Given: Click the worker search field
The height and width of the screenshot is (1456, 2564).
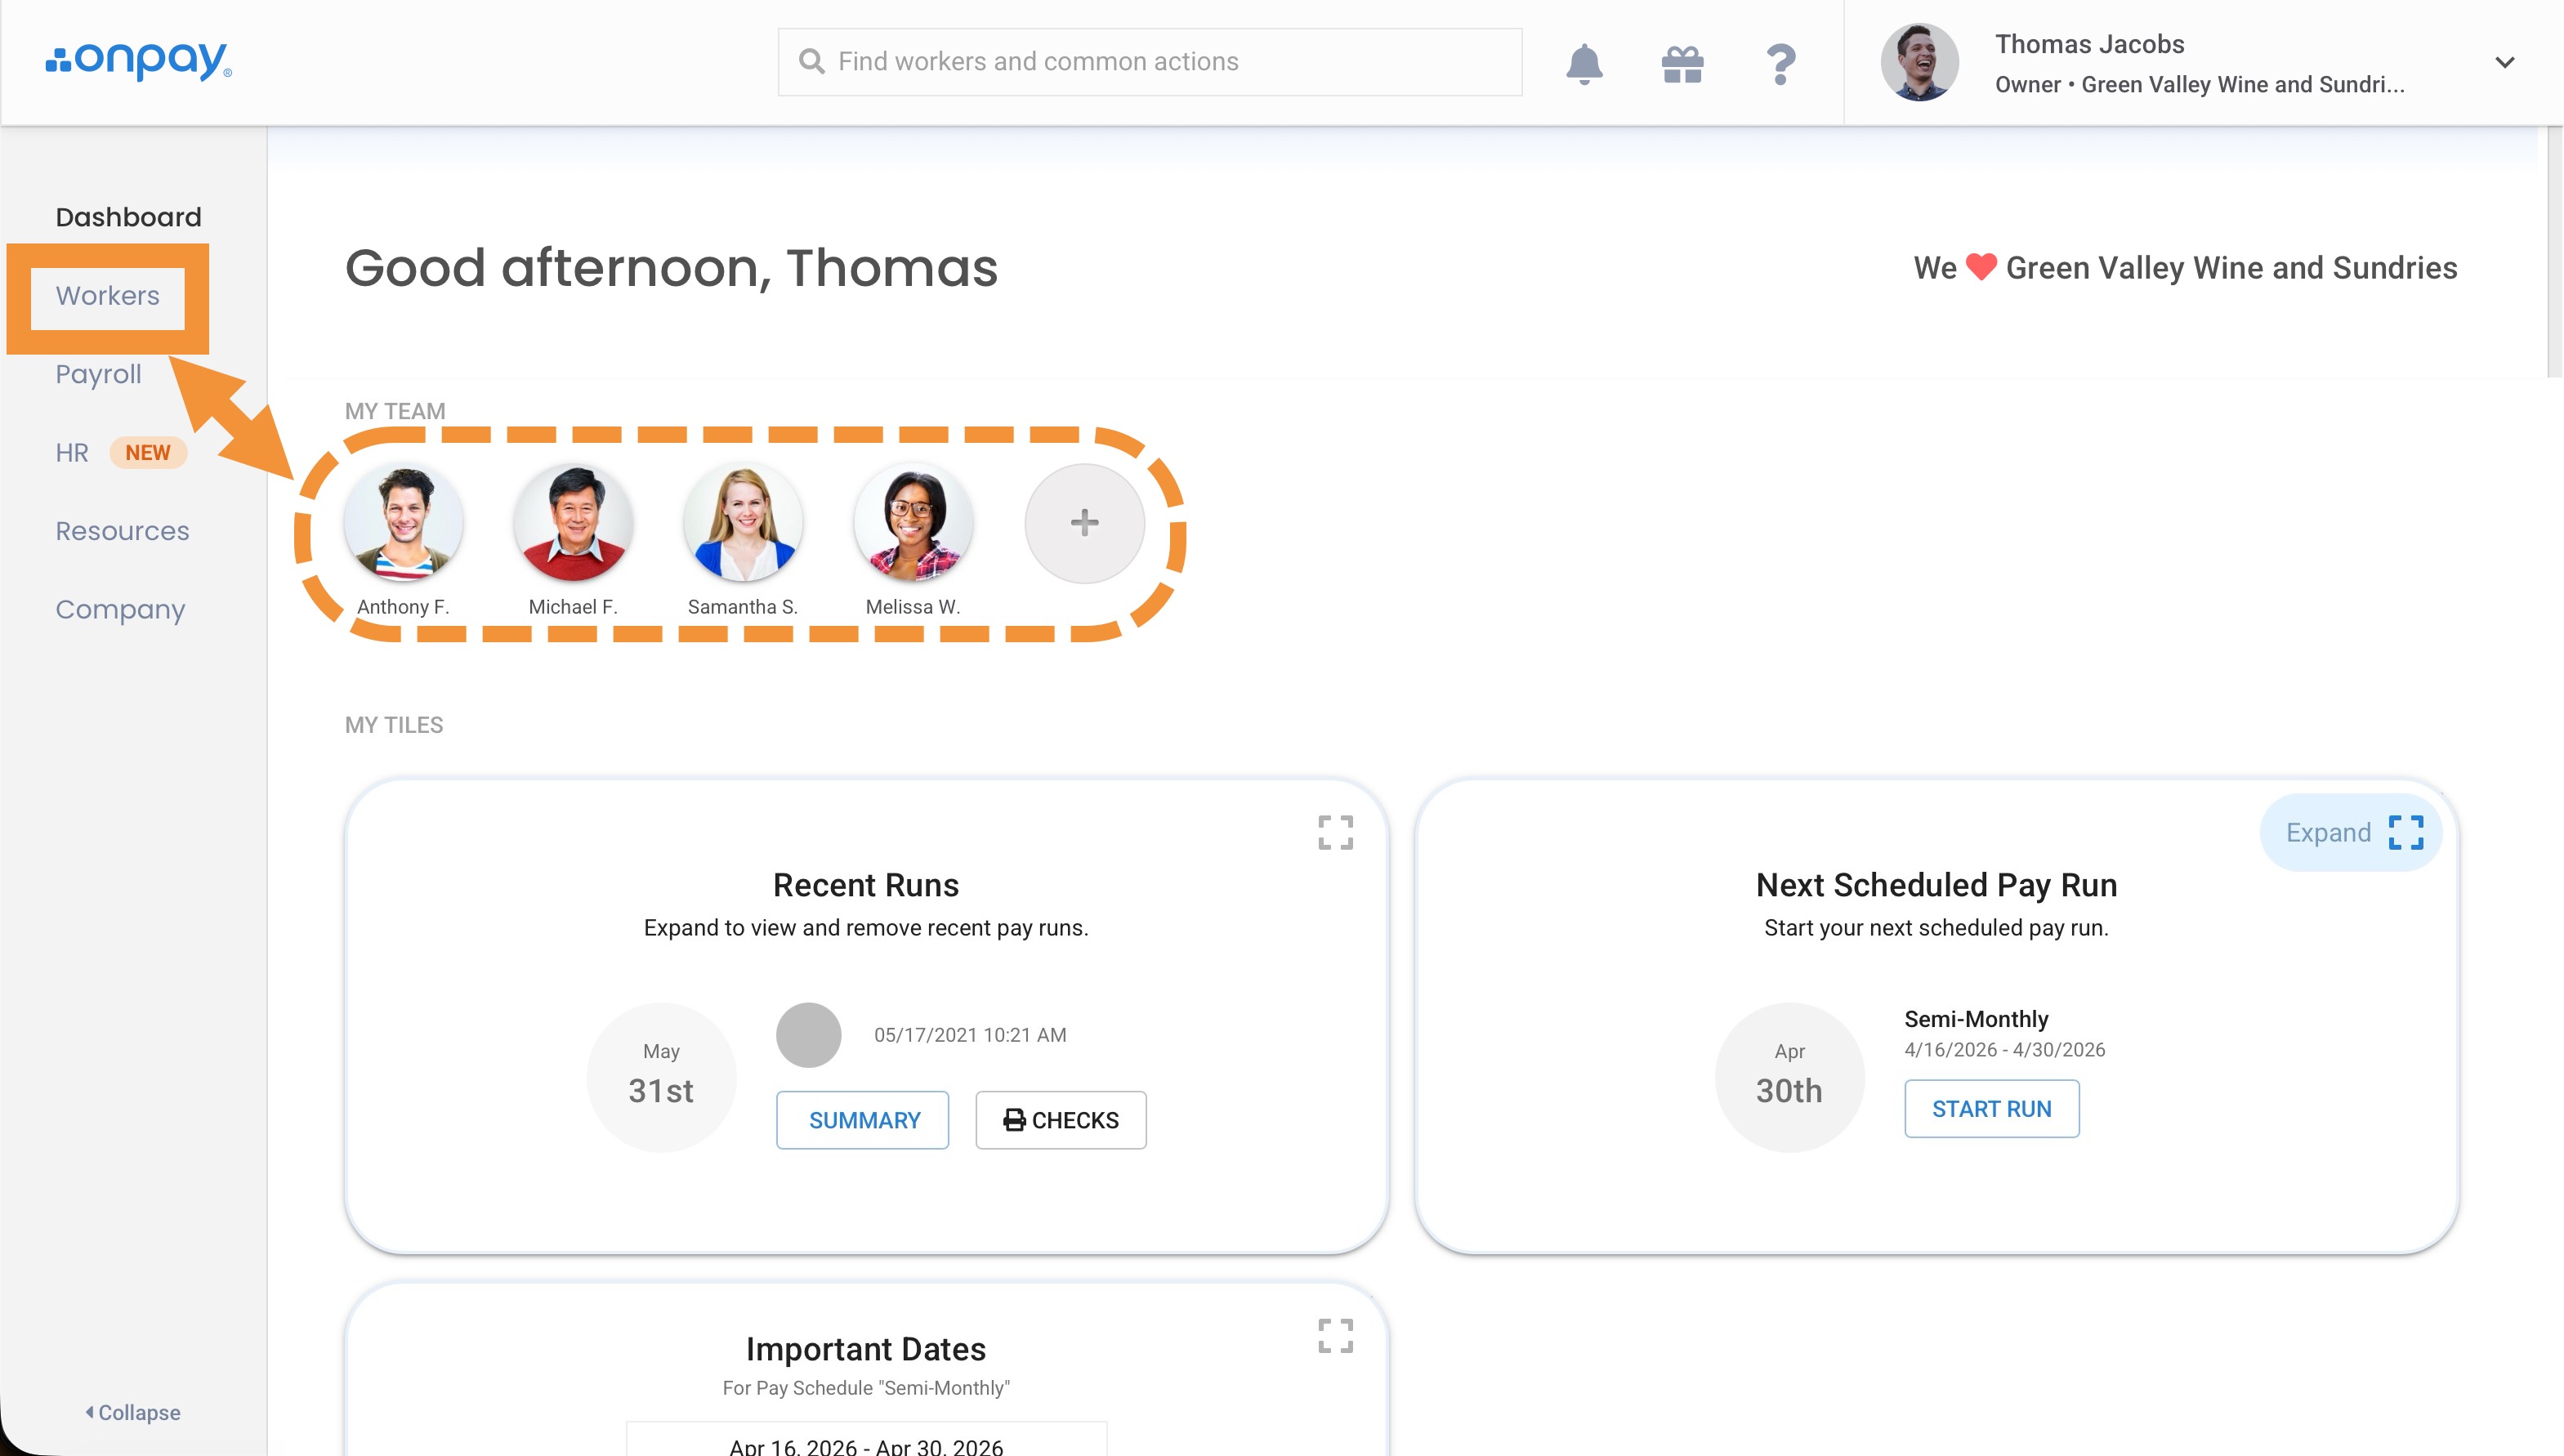Looking at the screenshot, I should point(1150,62).
